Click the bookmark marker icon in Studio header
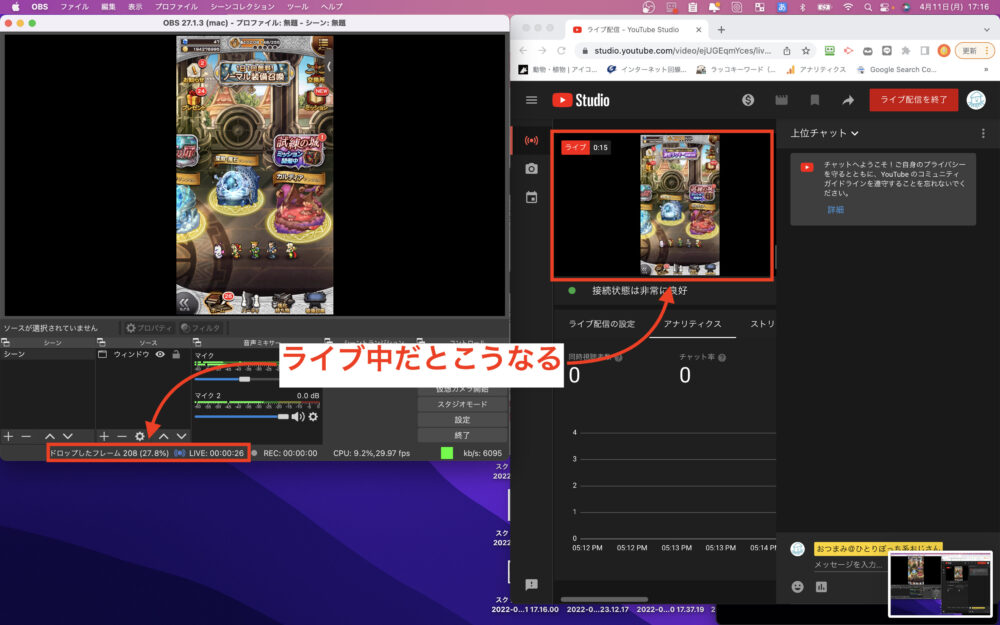1000x625 pixels. tap(814, 100)
